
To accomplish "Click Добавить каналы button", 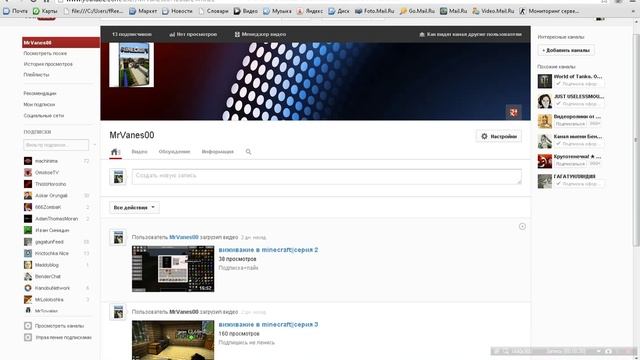I will 566,50.
